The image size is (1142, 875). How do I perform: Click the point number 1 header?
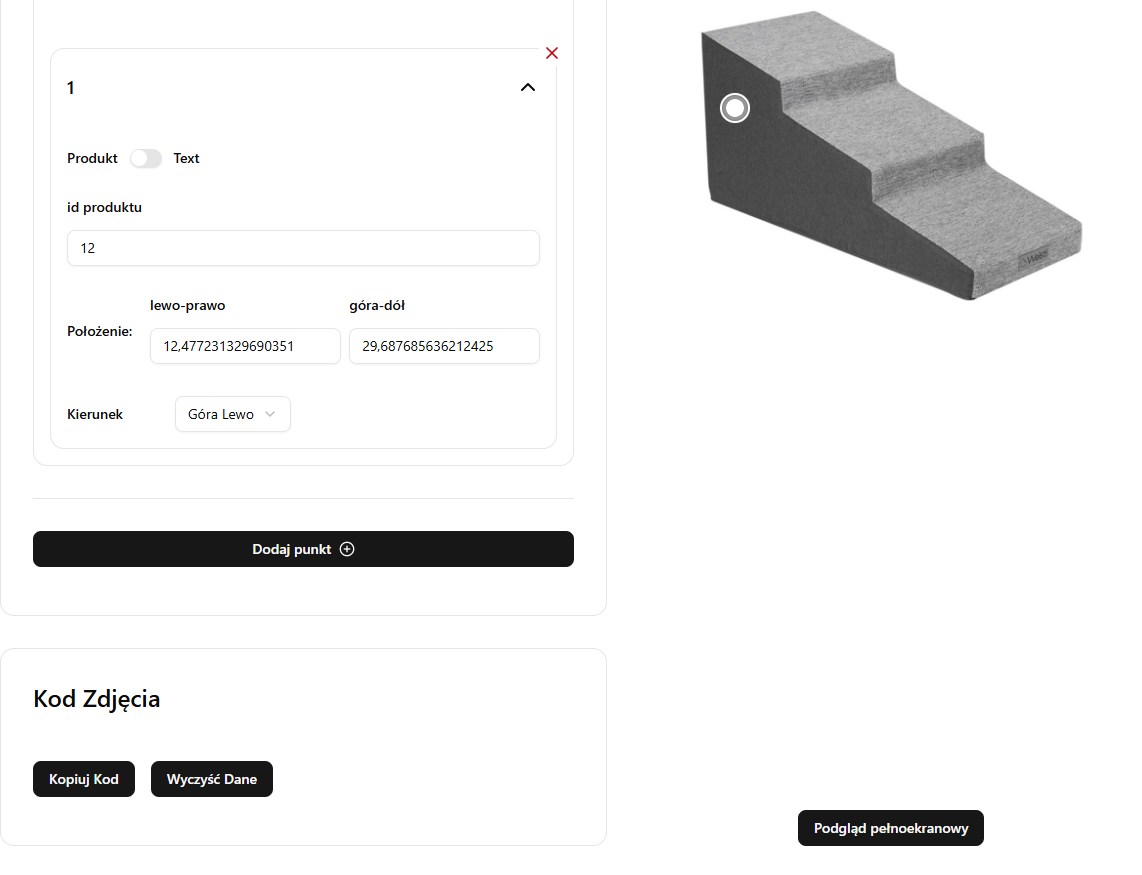(x=71, y=88)
